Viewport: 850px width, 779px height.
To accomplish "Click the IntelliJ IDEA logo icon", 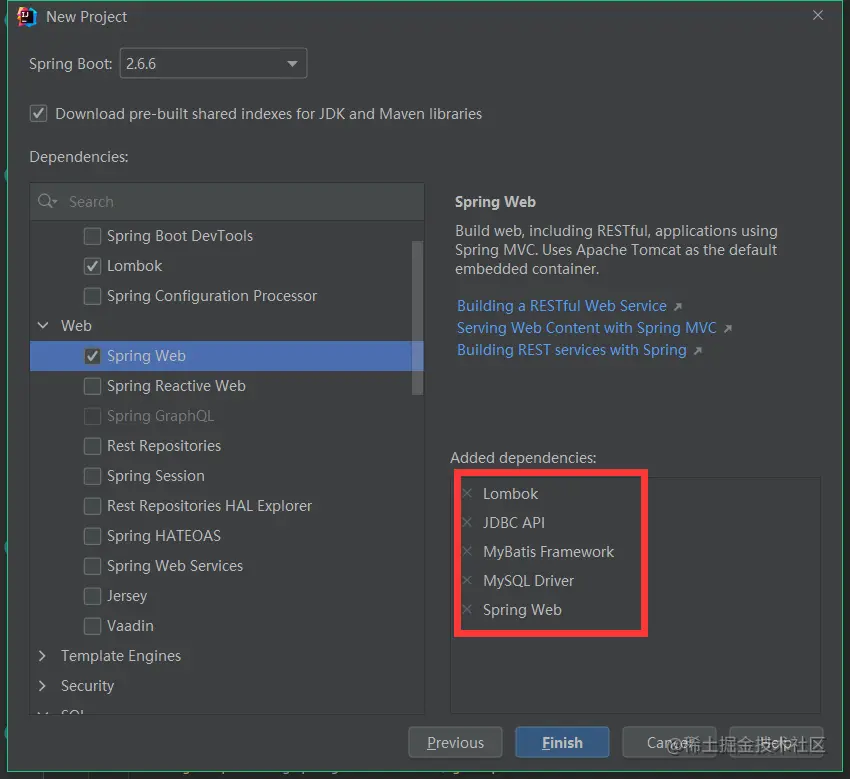I will click(x=26, y=16).
